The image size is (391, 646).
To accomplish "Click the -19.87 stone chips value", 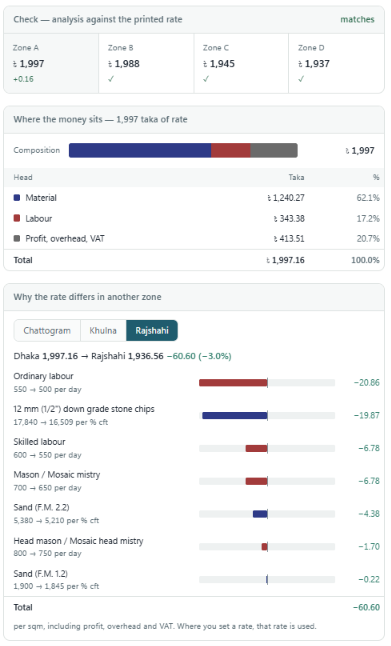I will [367, 415].
